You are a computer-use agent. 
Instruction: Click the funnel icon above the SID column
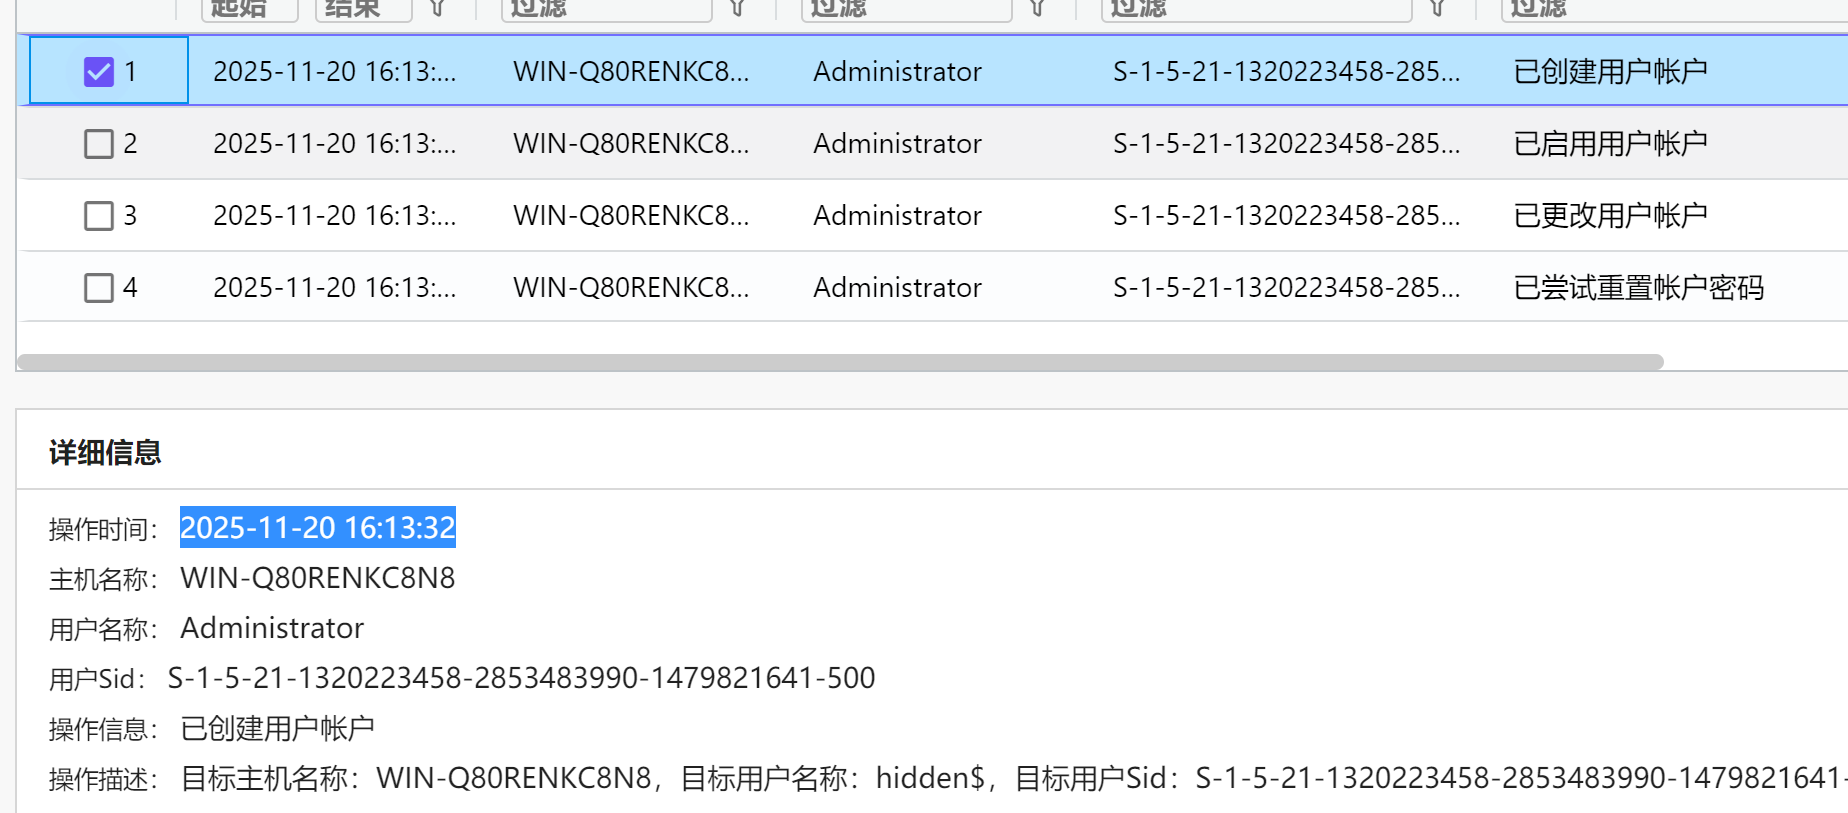tap(1437, 8)
